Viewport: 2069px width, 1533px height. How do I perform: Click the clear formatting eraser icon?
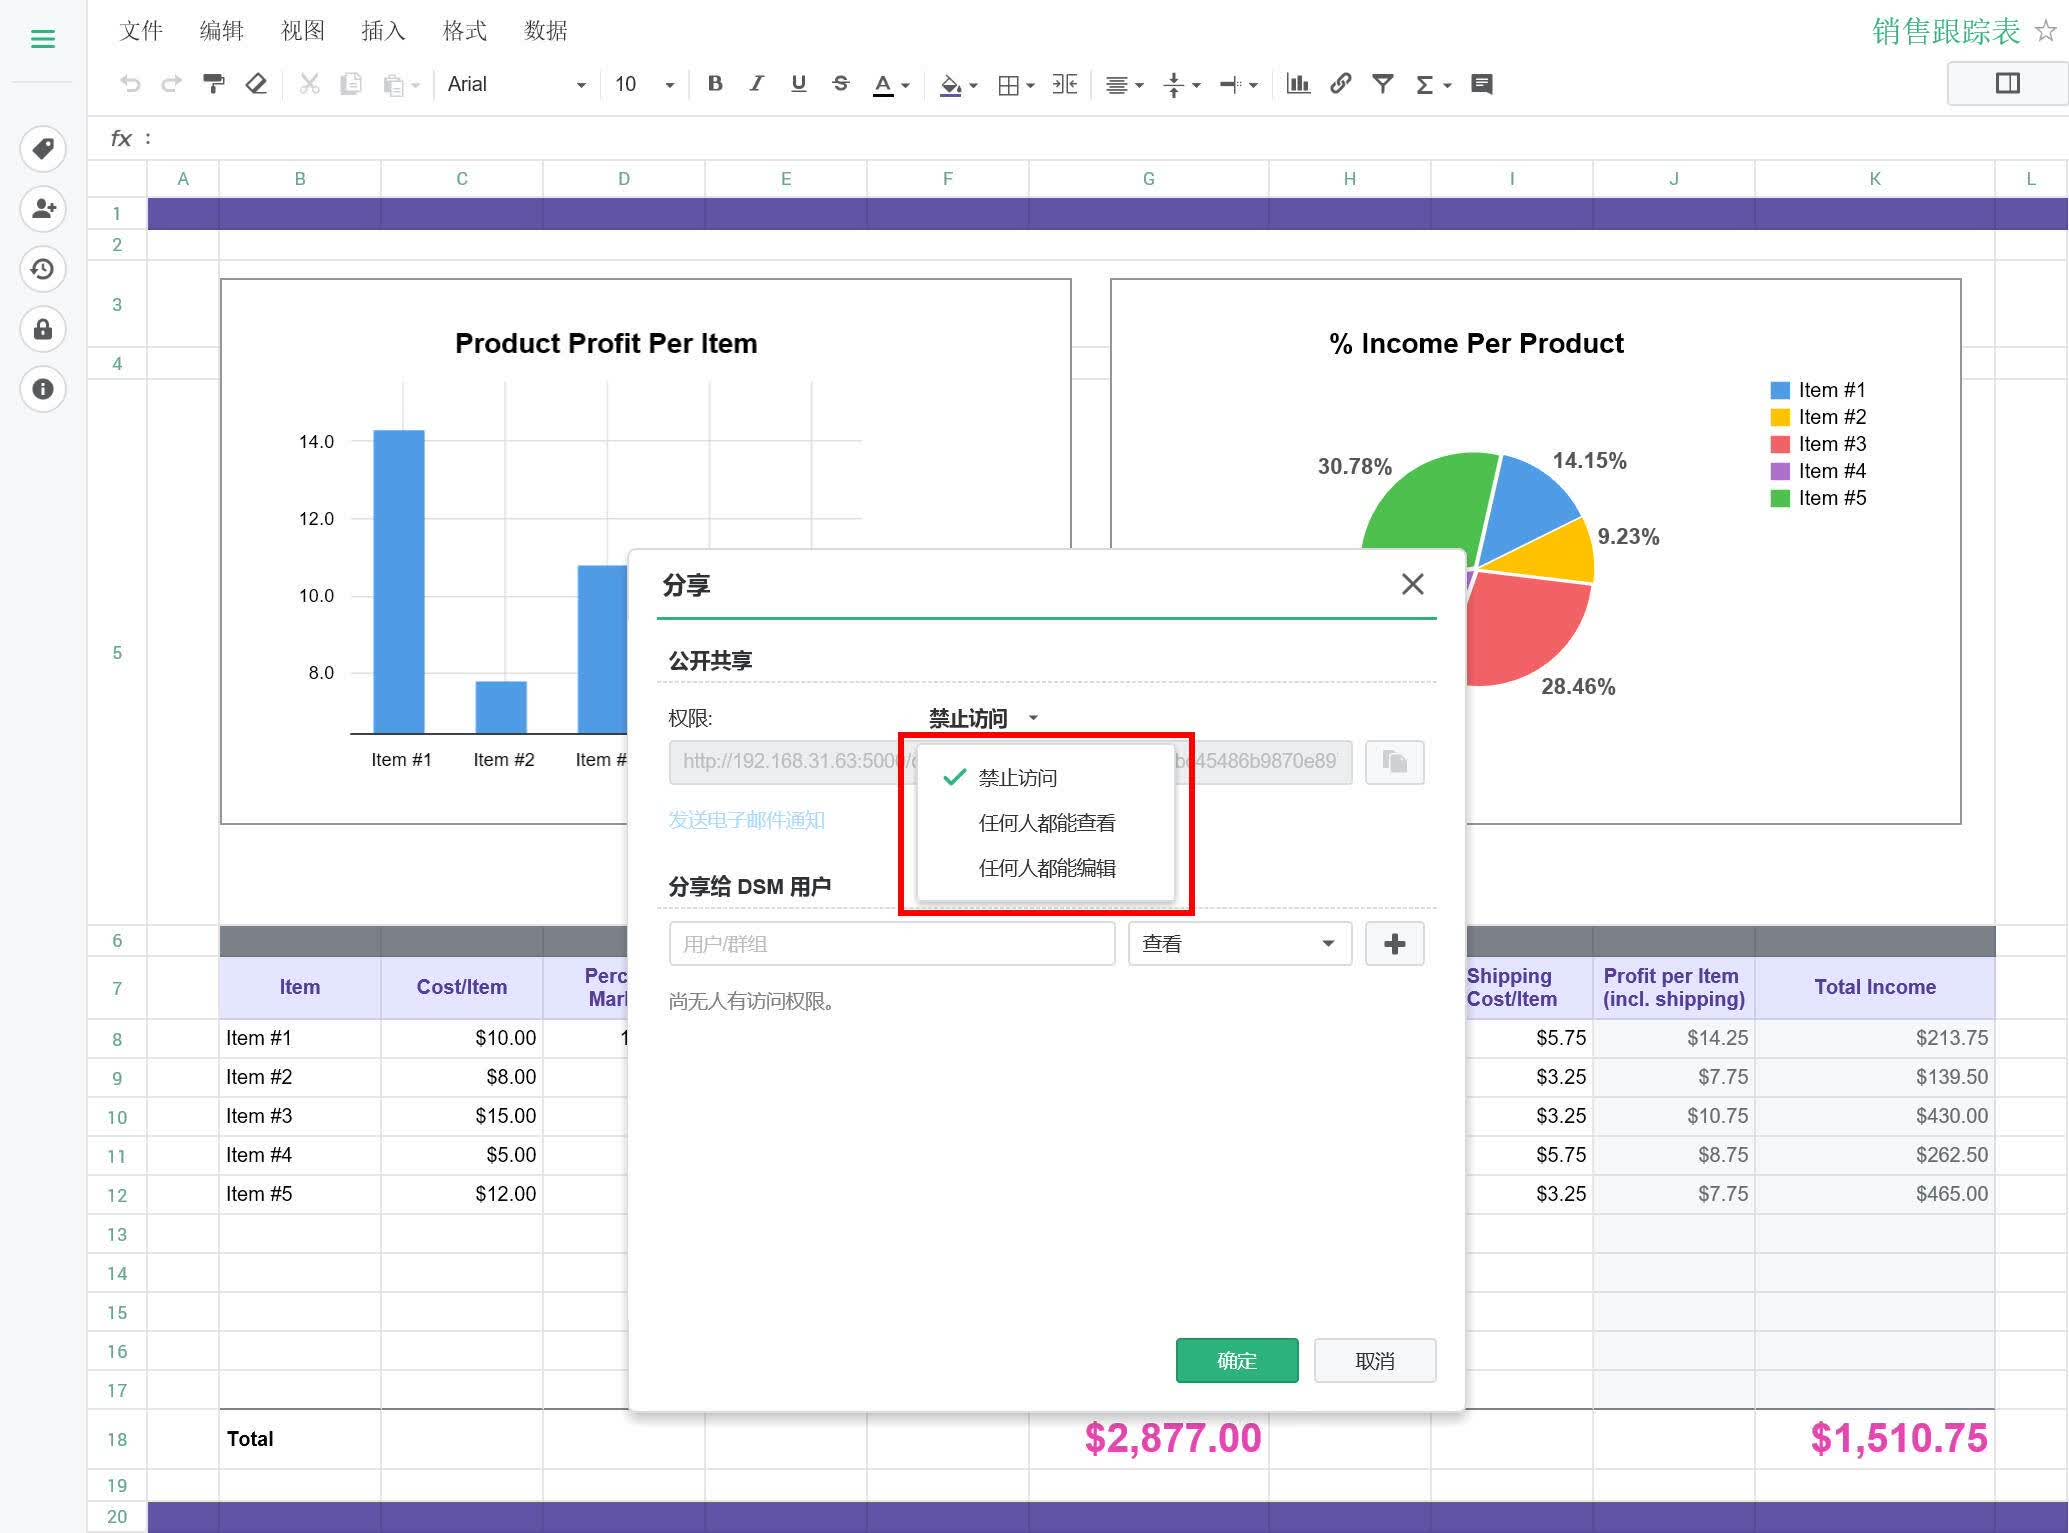256,84
